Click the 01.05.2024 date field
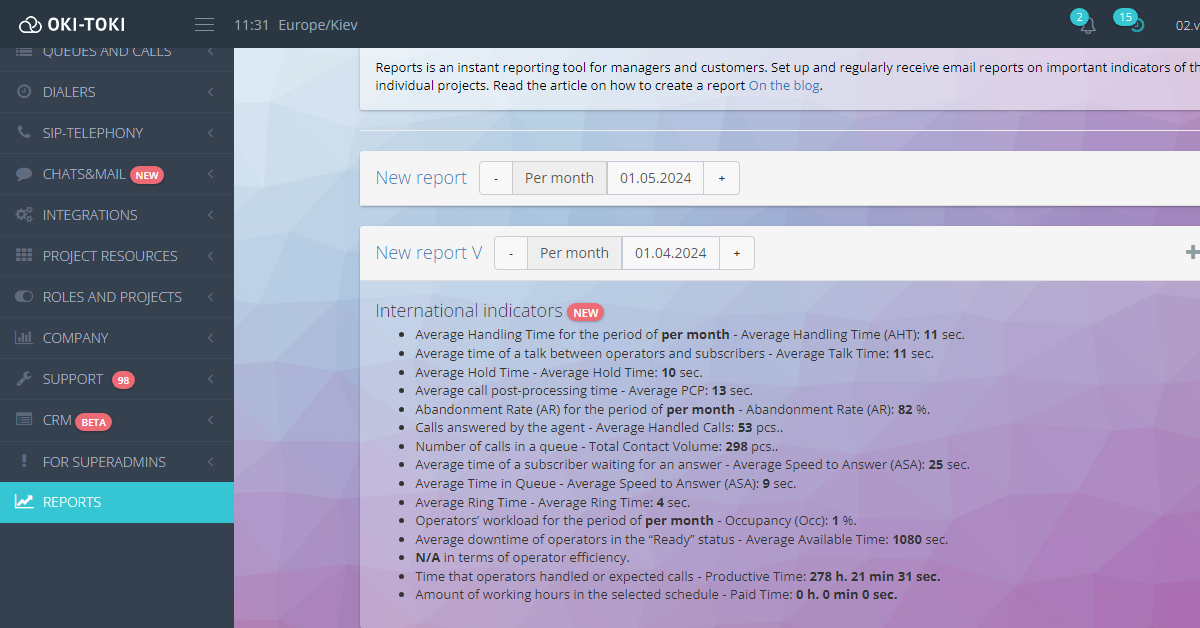Image resolution: width=1200 pixels, height=628 pixels. tap(655, 178)
